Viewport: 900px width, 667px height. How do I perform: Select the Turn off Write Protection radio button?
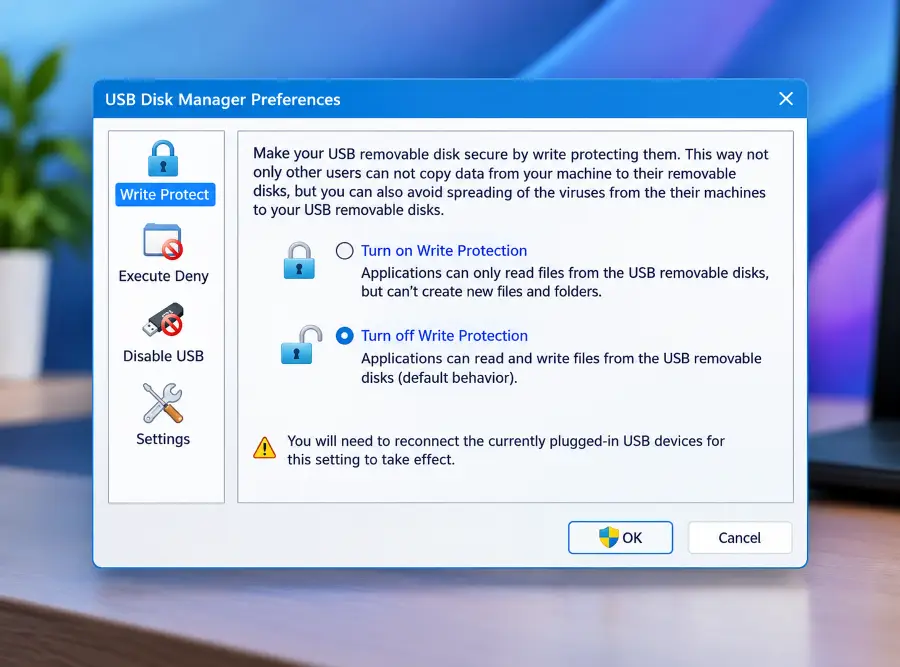point(344,336)
